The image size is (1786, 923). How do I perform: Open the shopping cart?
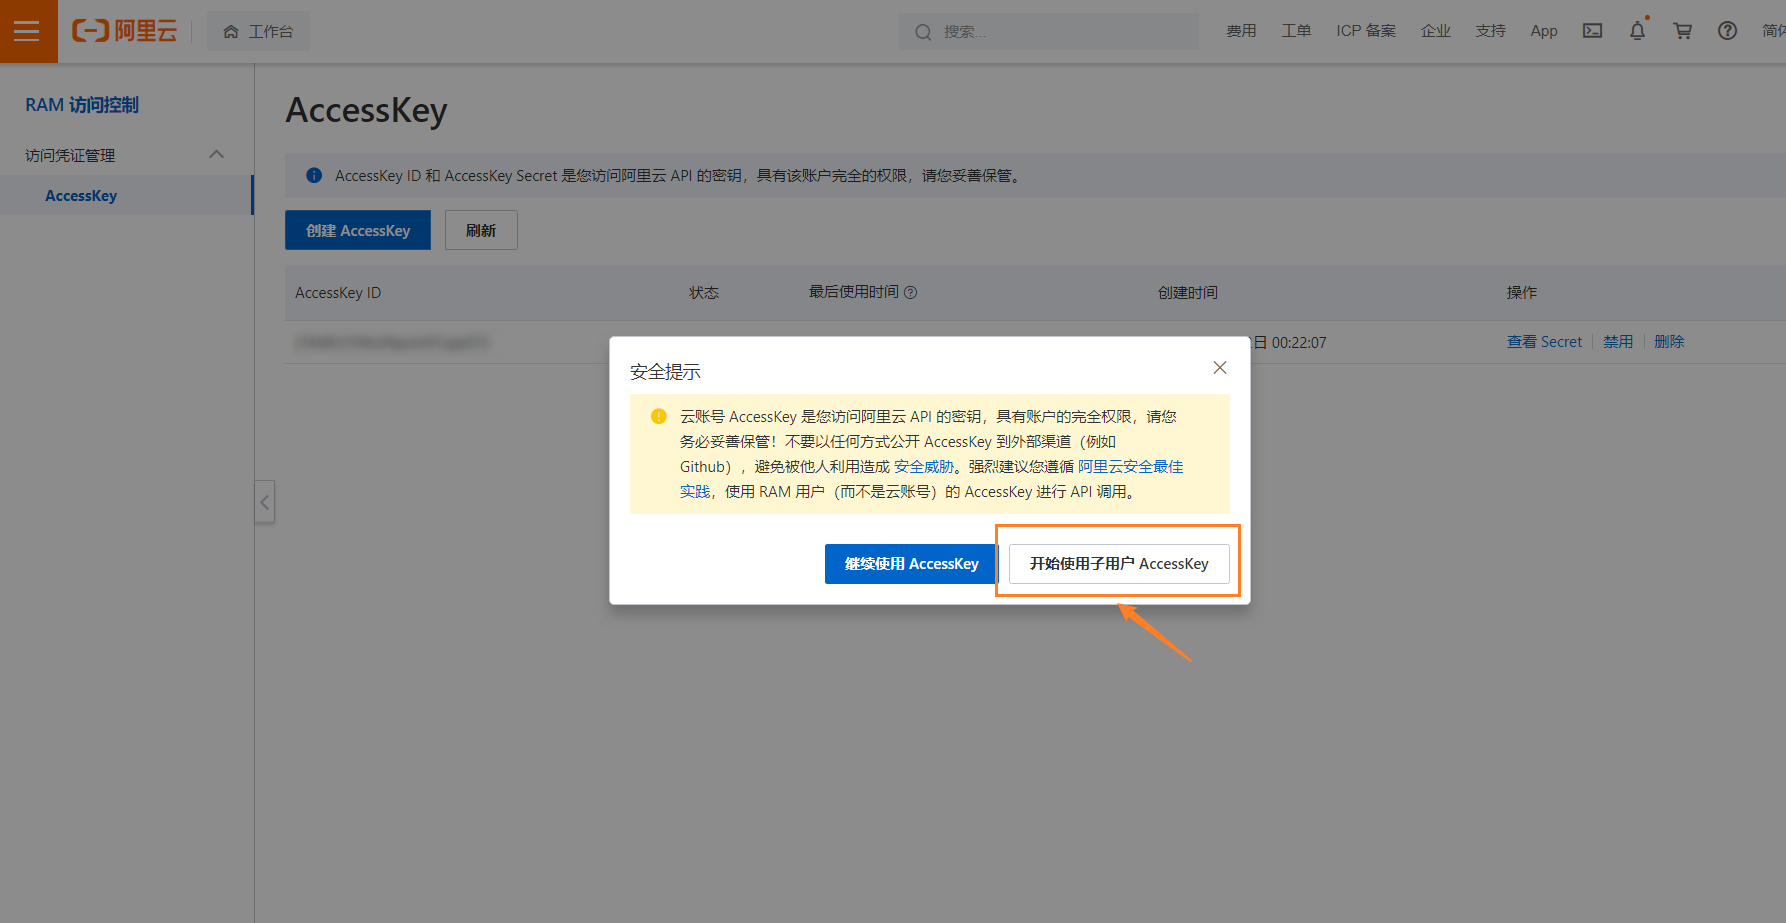pyautogui.click(x=1683, y=31)
